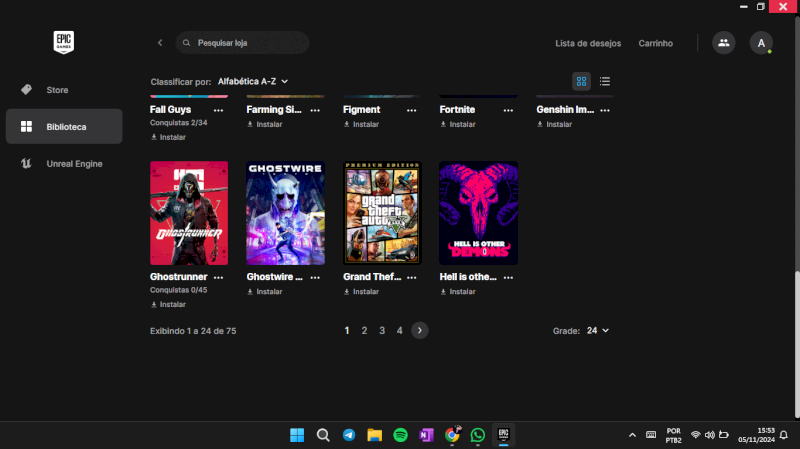This screenshot has height=449, width=800.
Task: Open the Store sidebar section
Action: click(57, 90)
